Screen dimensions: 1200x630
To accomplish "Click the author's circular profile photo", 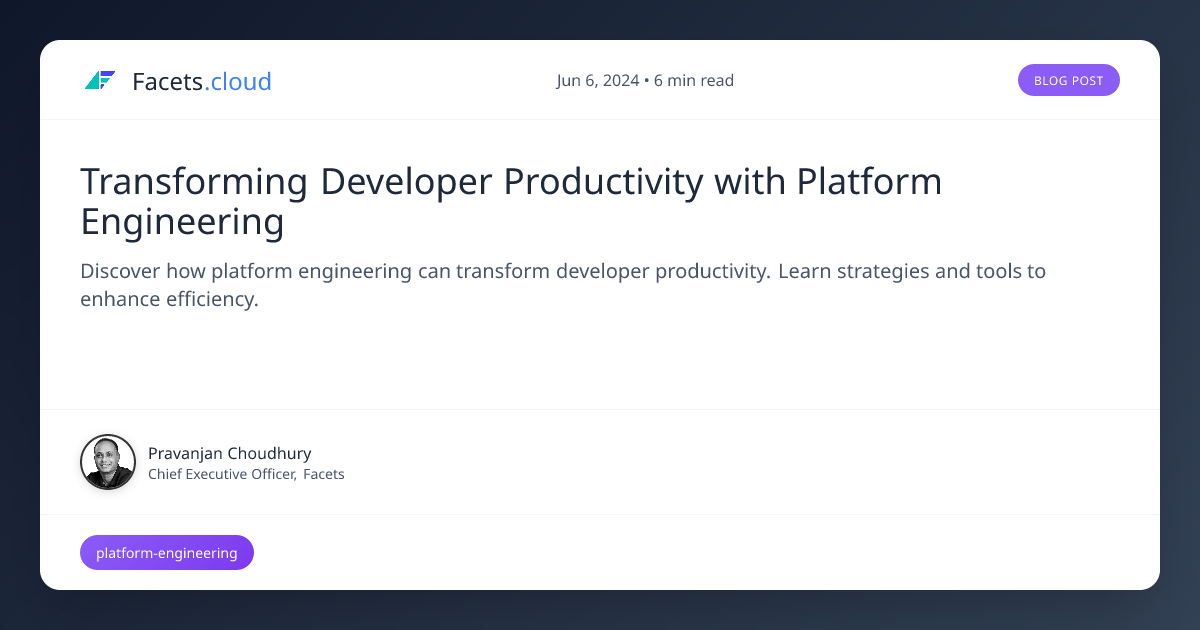I will click(x=108, y=461).
